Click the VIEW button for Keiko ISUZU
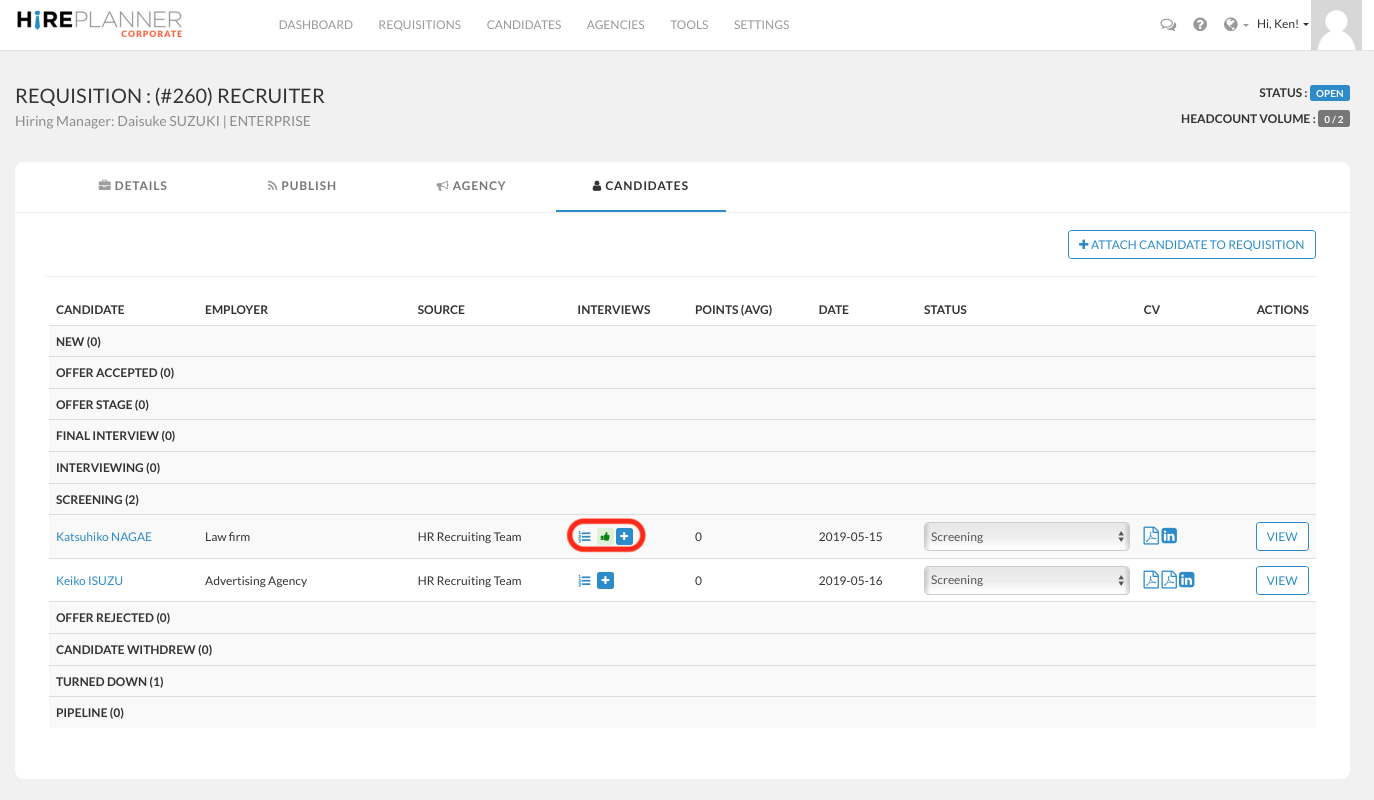Screen dimensions: 1374x800 click(x=1282, y=580)
